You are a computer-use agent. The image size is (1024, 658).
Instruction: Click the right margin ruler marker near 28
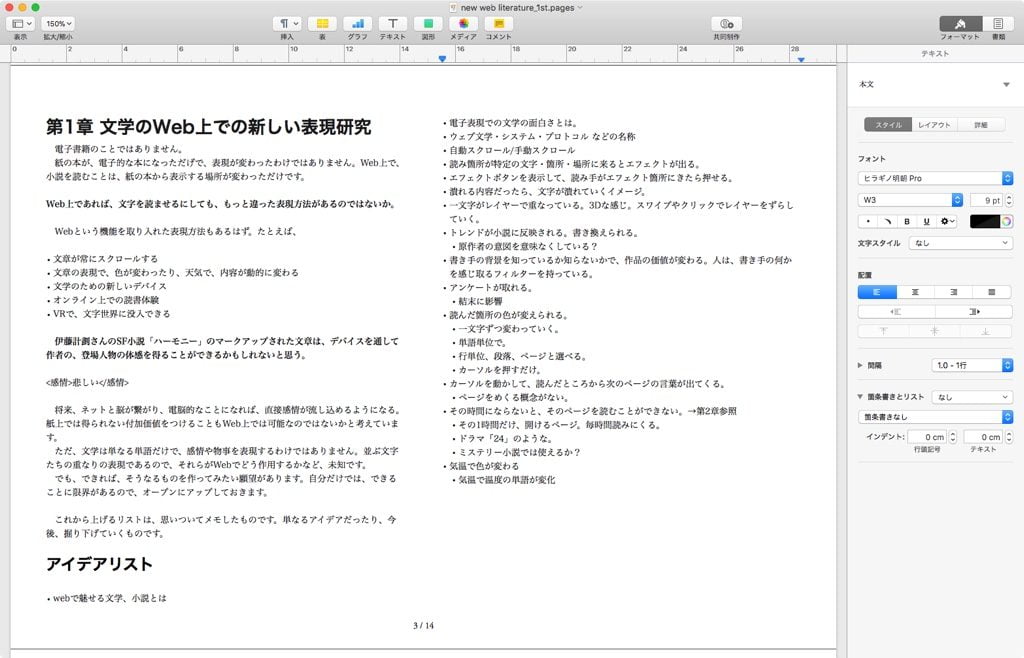[x=801, y=59]
